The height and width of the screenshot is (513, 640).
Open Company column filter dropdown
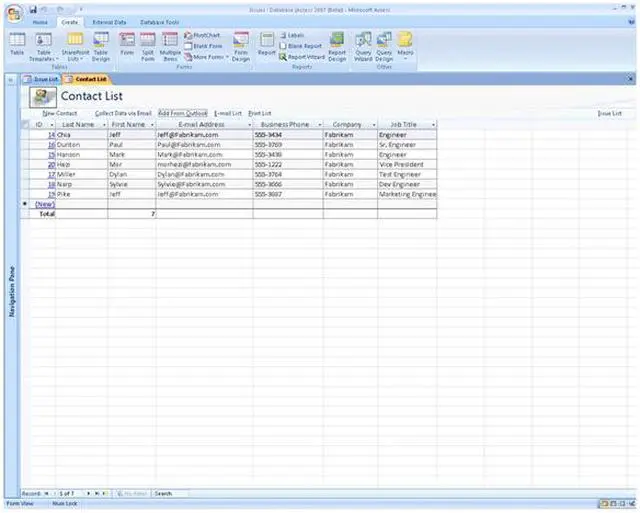(x=371, y=125)
